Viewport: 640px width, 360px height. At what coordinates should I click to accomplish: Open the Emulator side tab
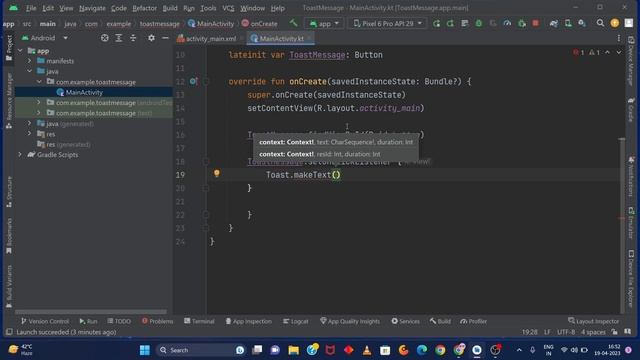pyautogui.click(x=631, y=222)
